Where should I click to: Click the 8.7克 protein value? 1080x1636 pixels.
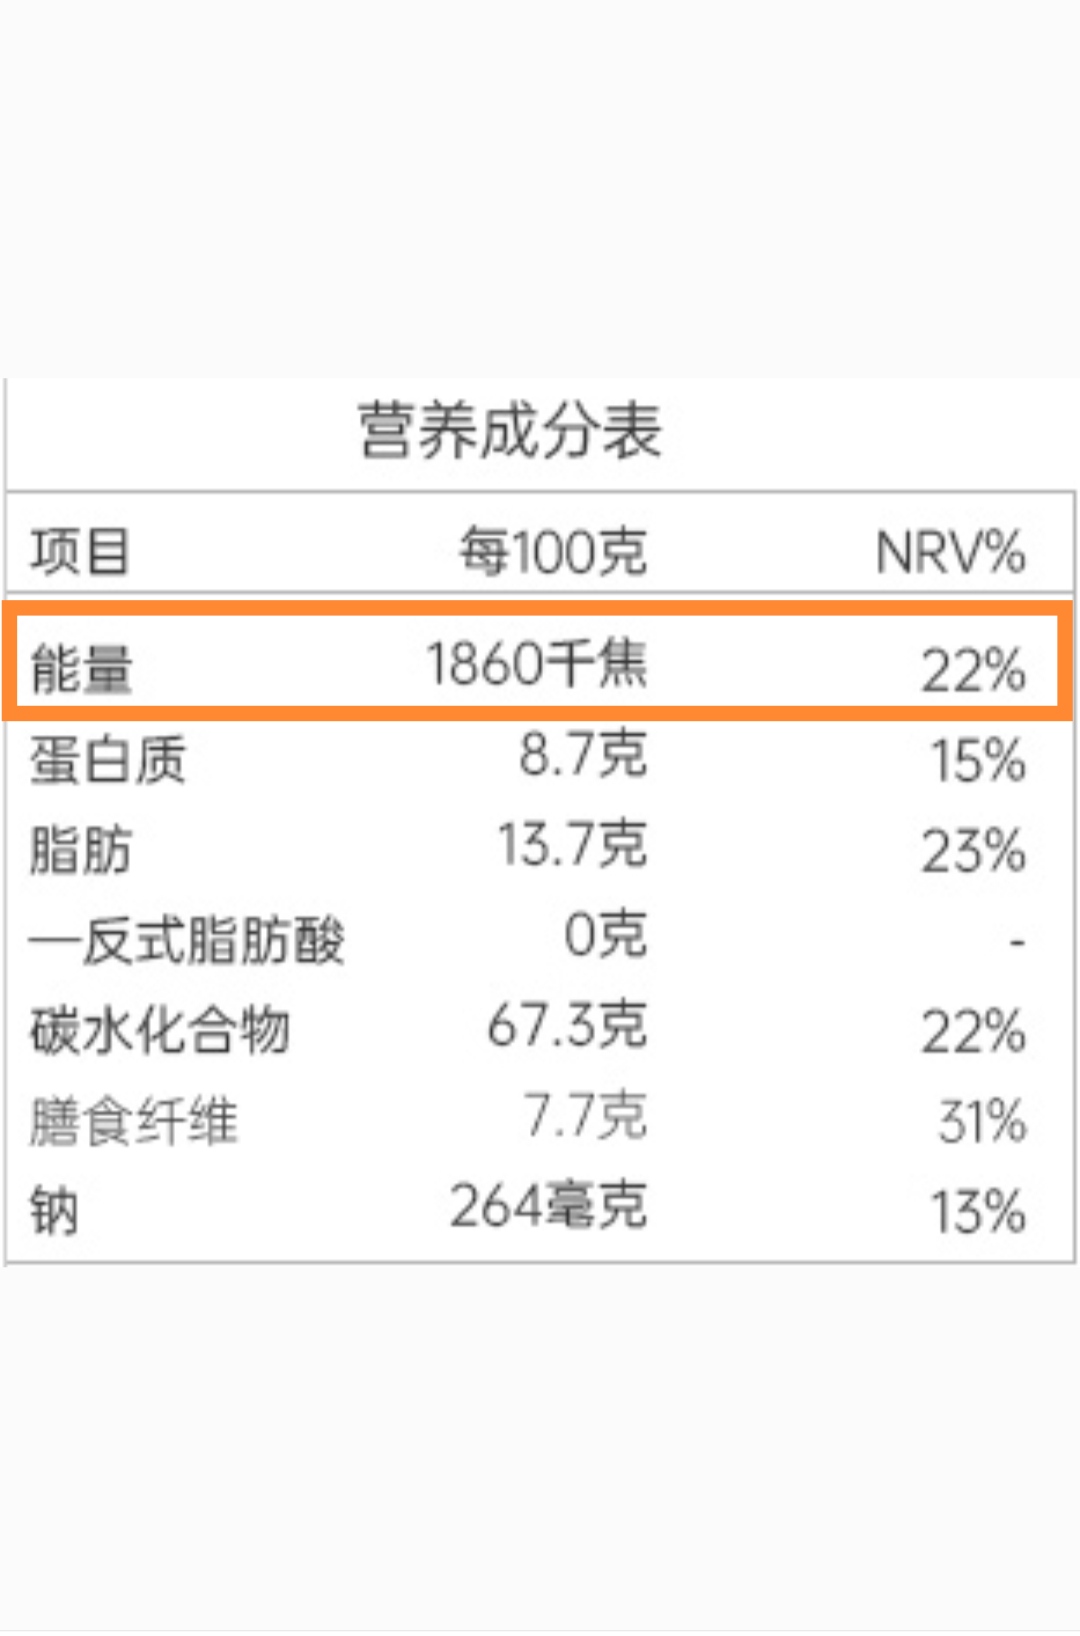pyautogui.click(x=583, y=754)
